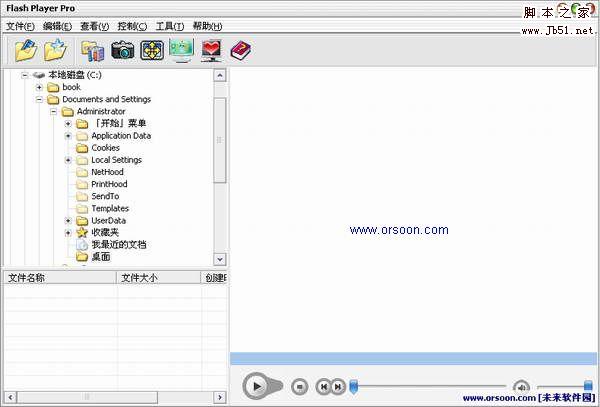Click the playback seek slider handle

354,386
